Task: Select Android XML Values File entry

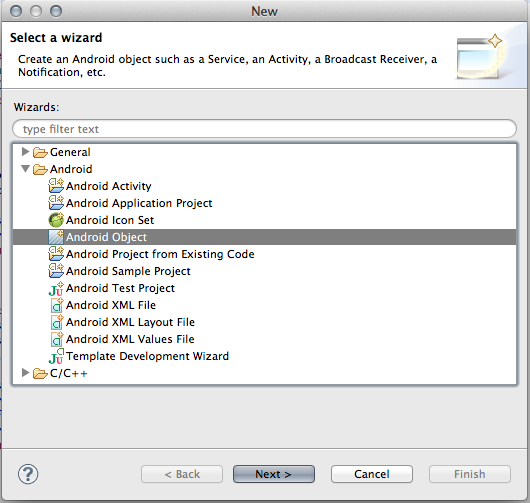Action: (130, 339)
